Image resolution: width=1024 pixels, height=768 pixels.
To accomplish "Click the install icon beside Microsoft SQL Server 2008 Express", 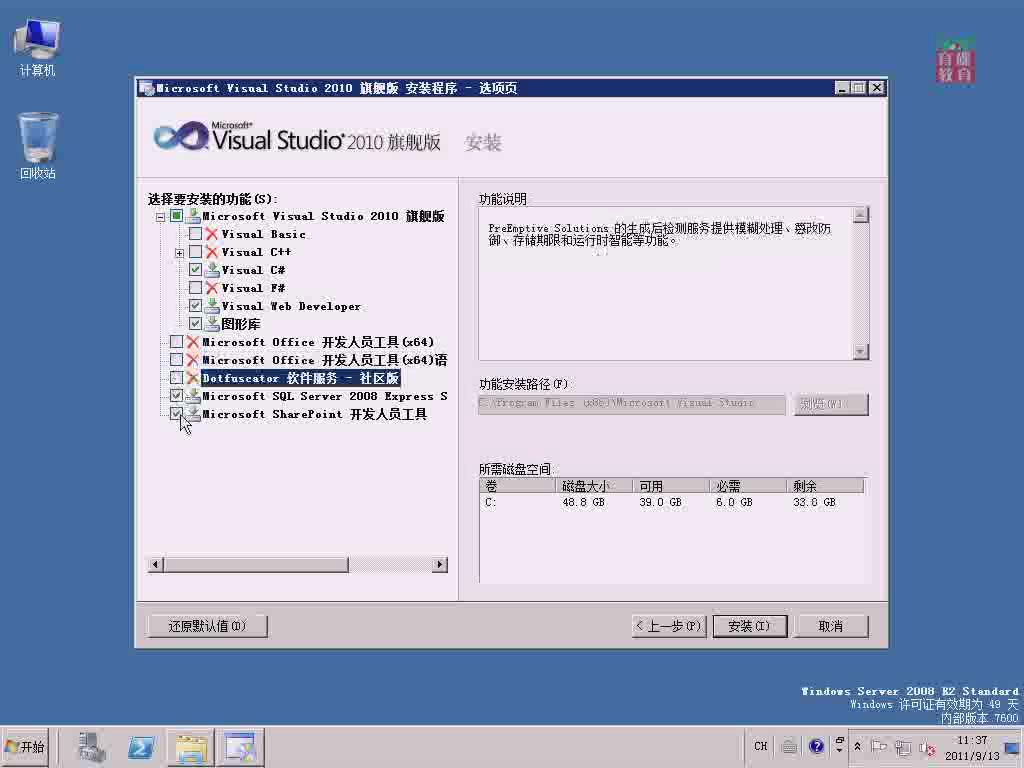I will [x=193, y=396].
